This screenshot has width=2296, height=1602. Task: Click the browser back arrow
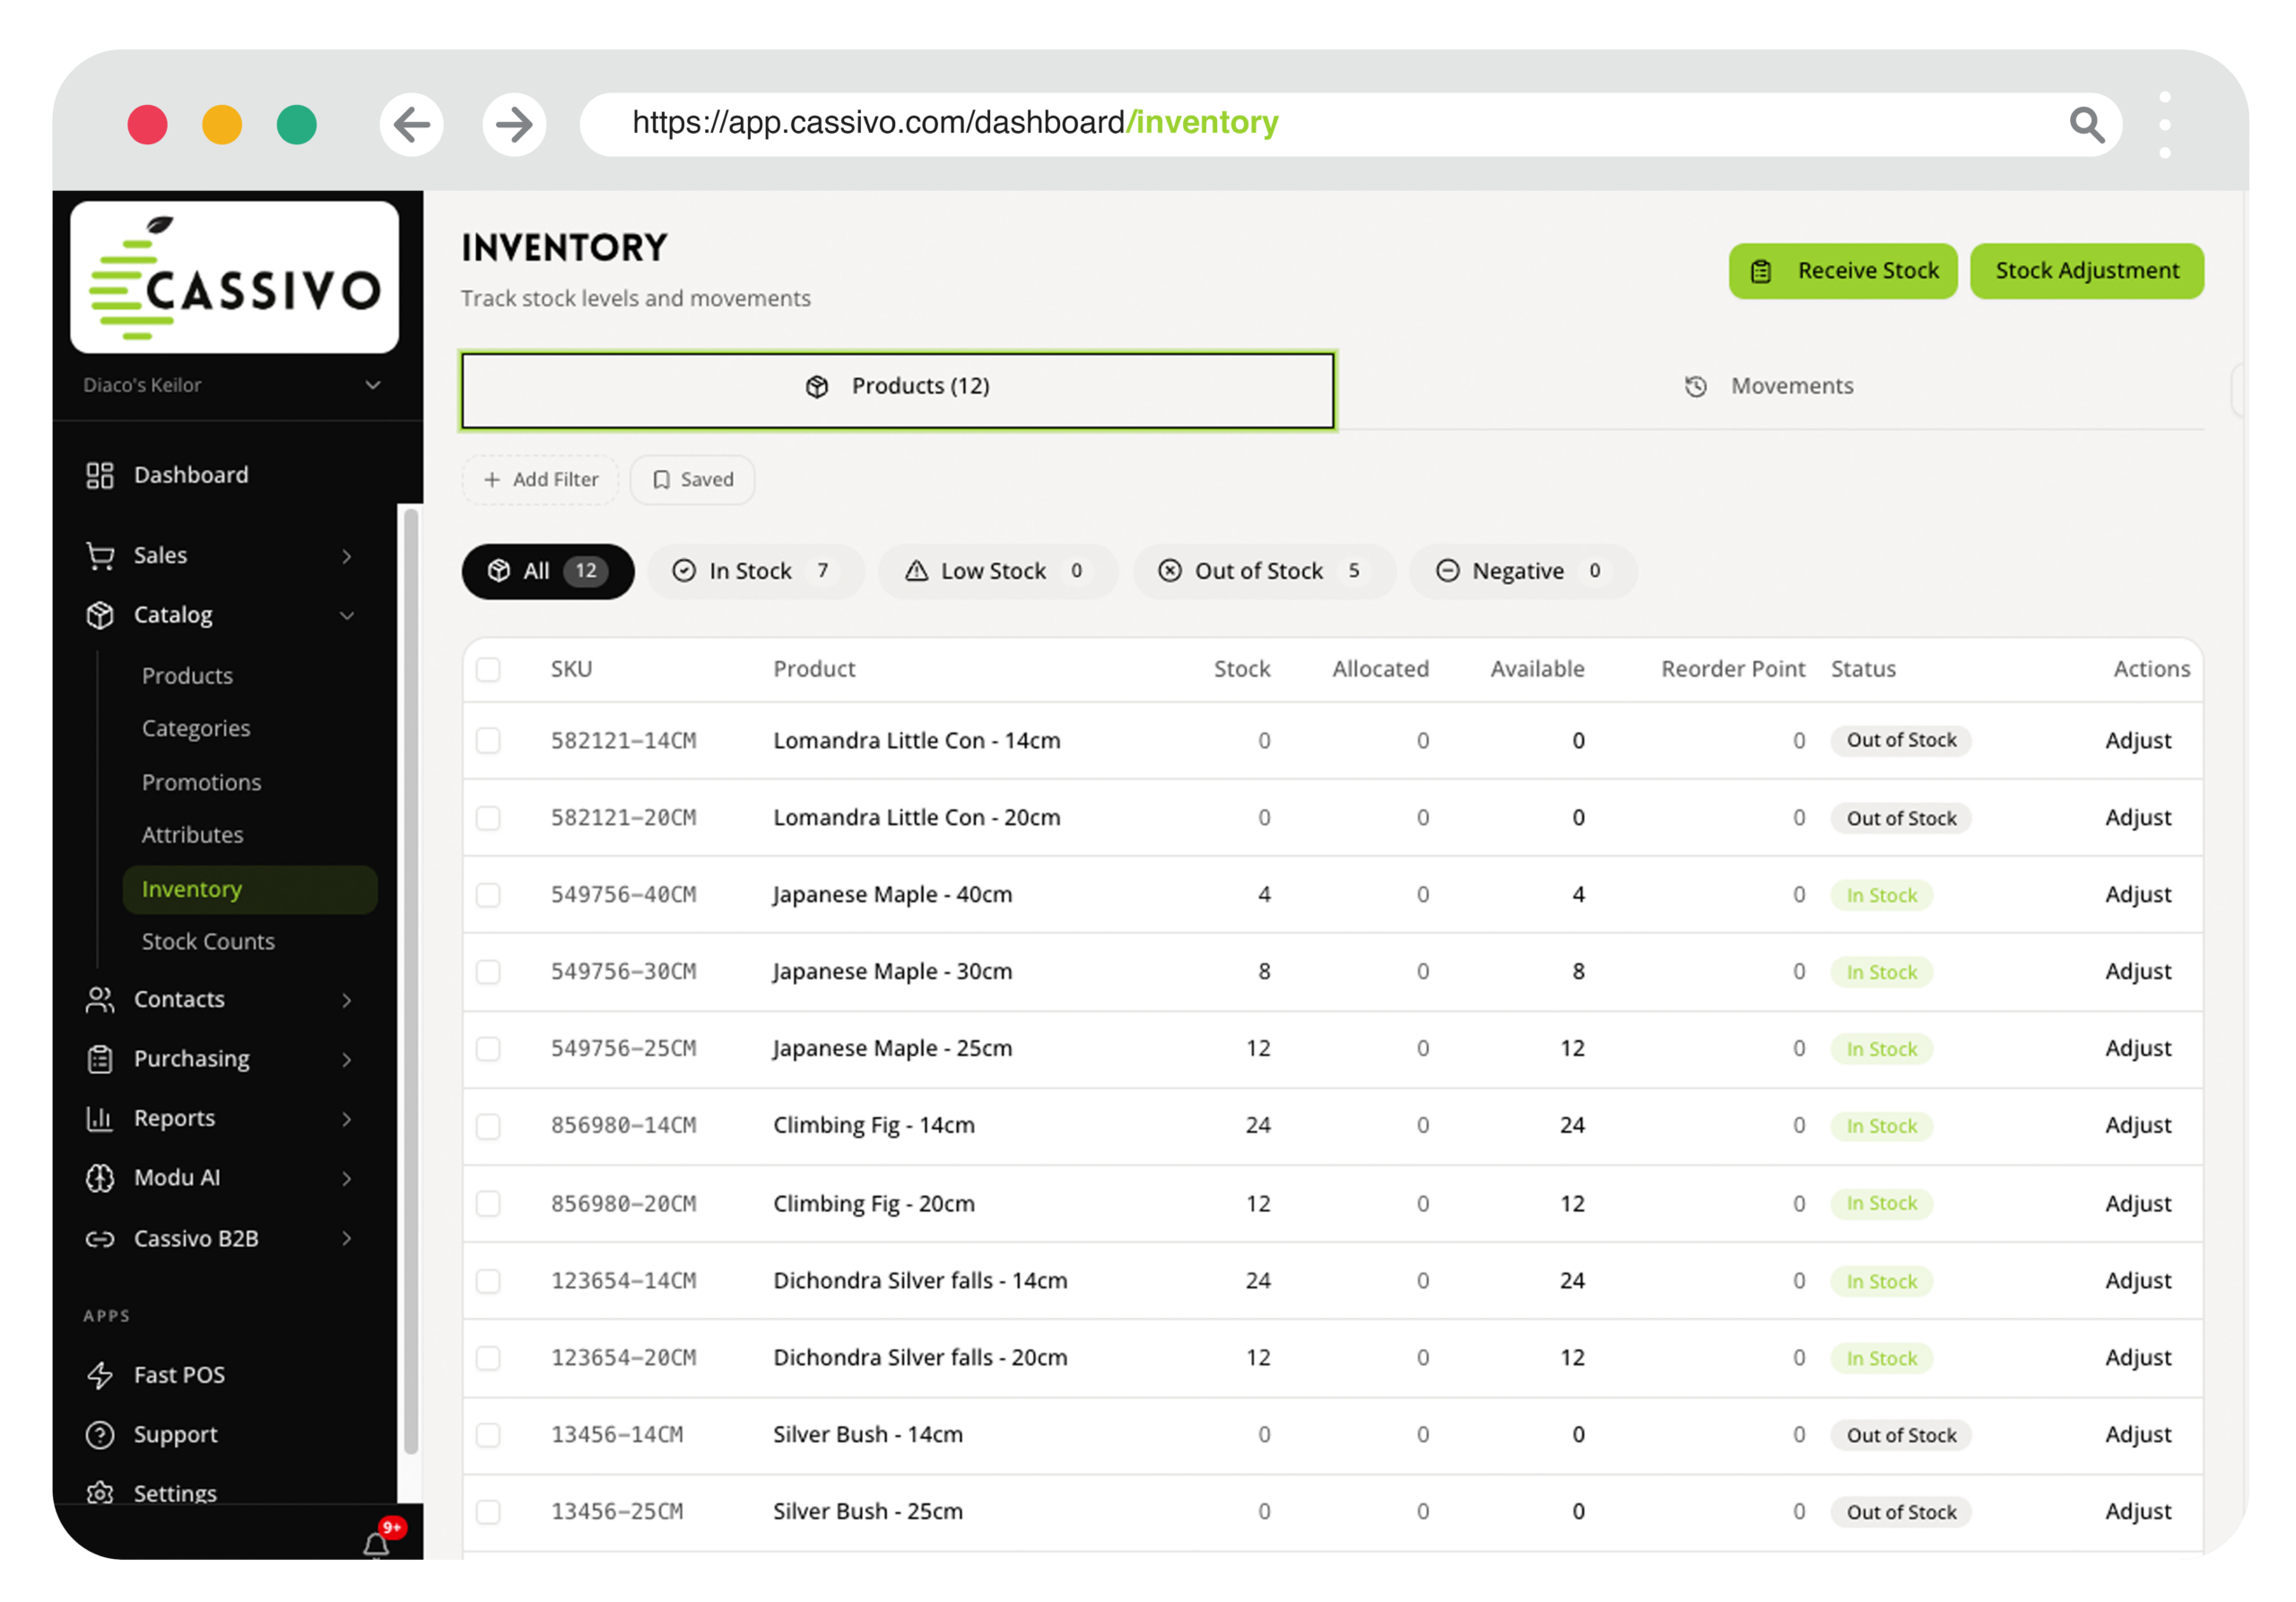(x=412, y=125)
